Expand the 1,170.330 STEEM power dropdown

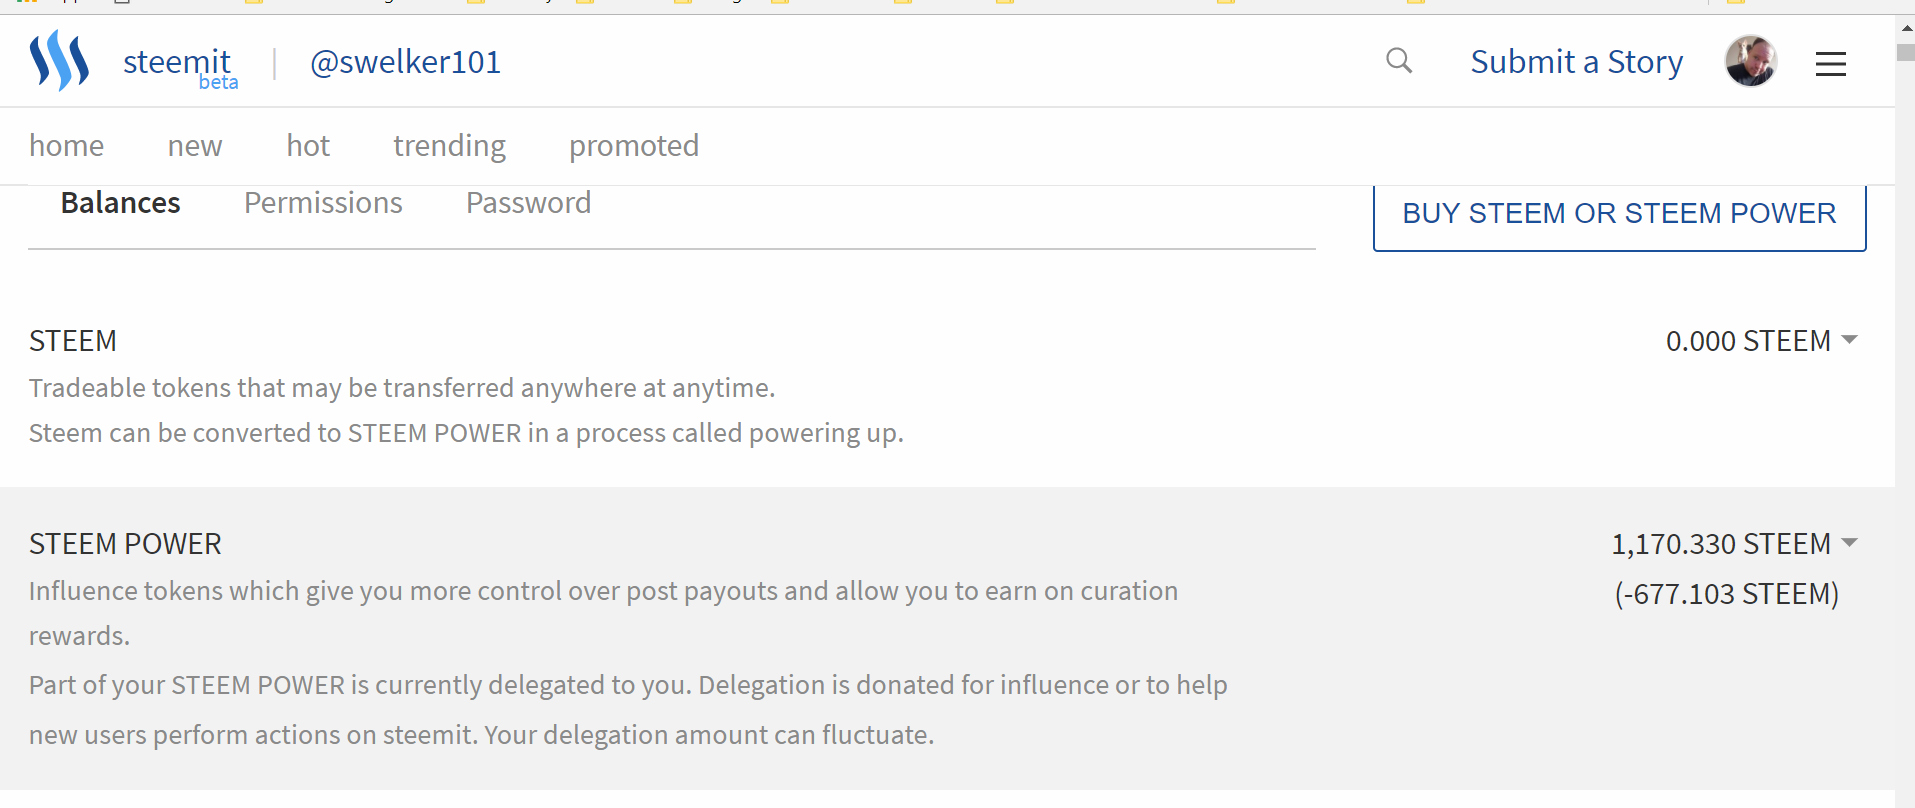click(x=1734, y=544)
